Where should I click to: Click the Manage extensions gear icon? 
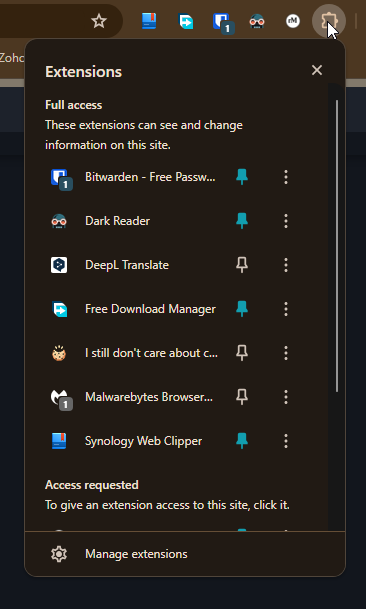(59, 554)
